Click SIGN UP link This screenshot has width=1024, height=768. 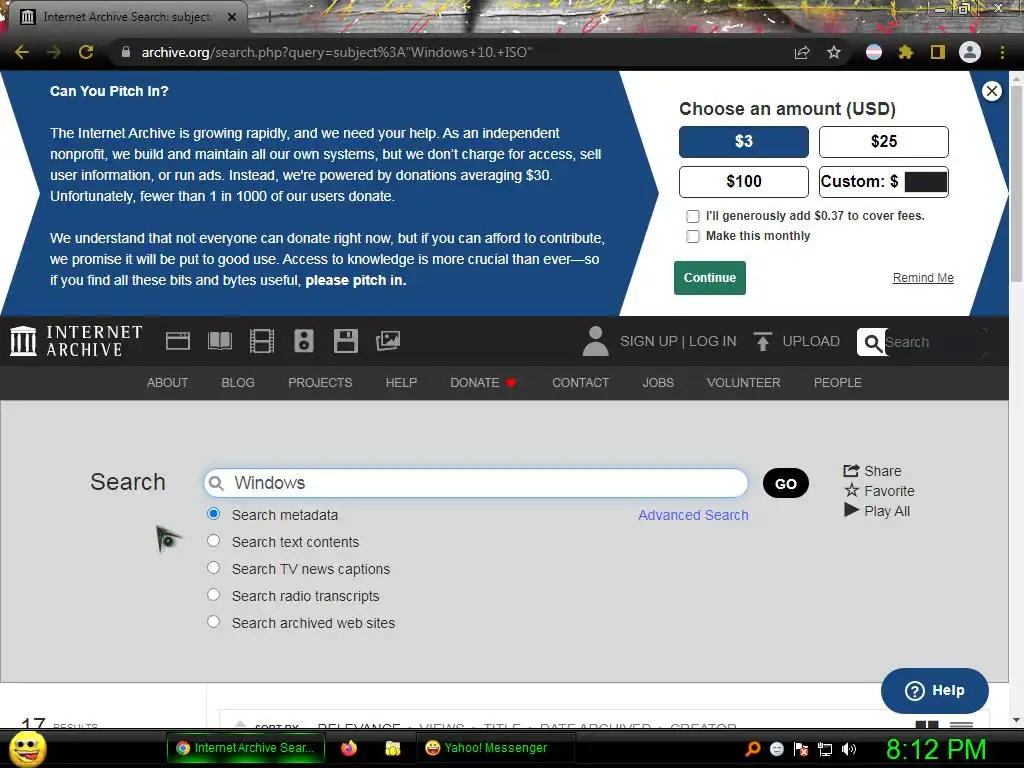click(648, 341)
